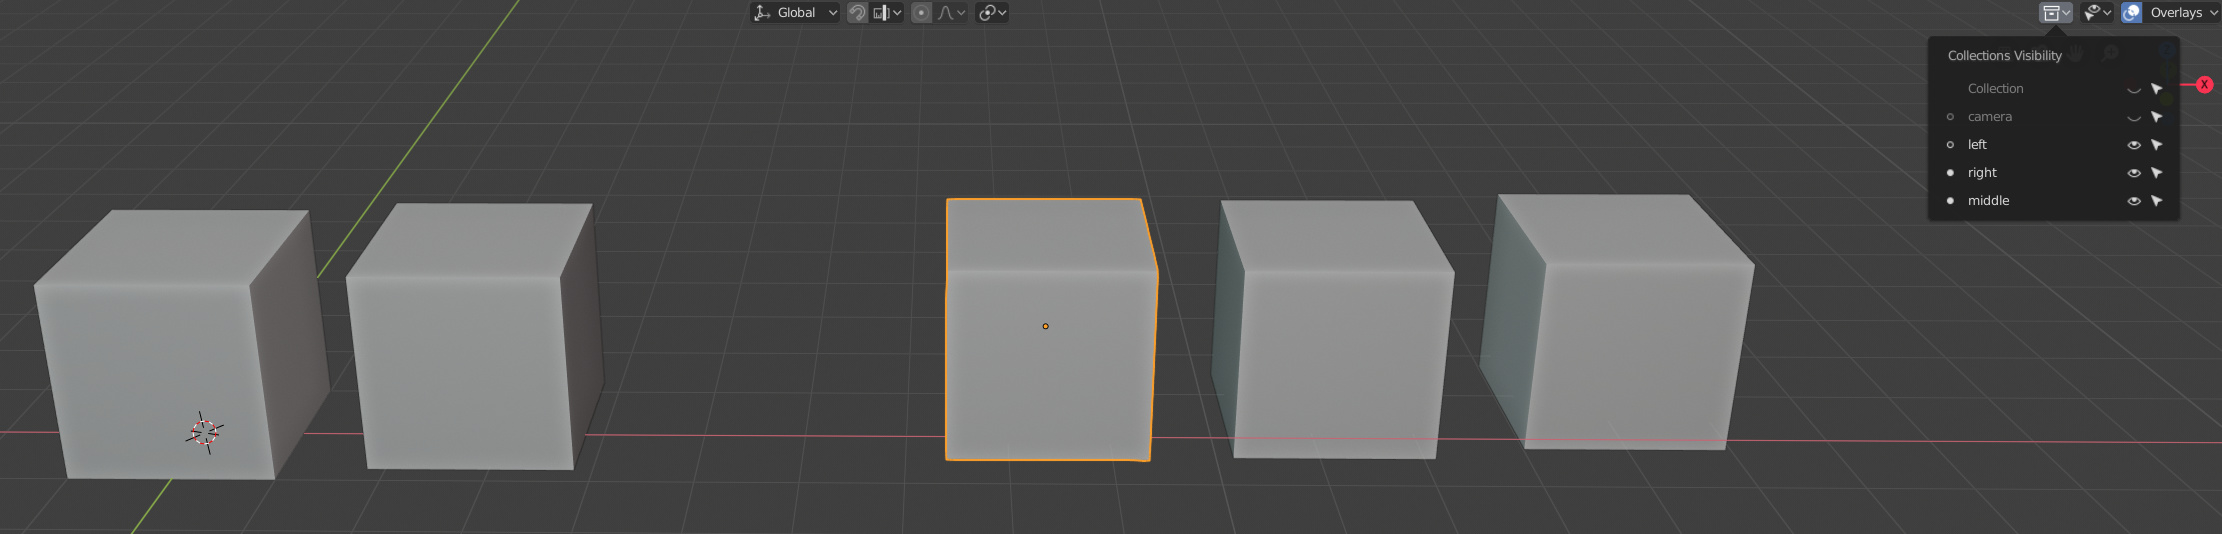2222x534 pixels.
Task: Toggle proportional editing button
Action: pos(922,12)
